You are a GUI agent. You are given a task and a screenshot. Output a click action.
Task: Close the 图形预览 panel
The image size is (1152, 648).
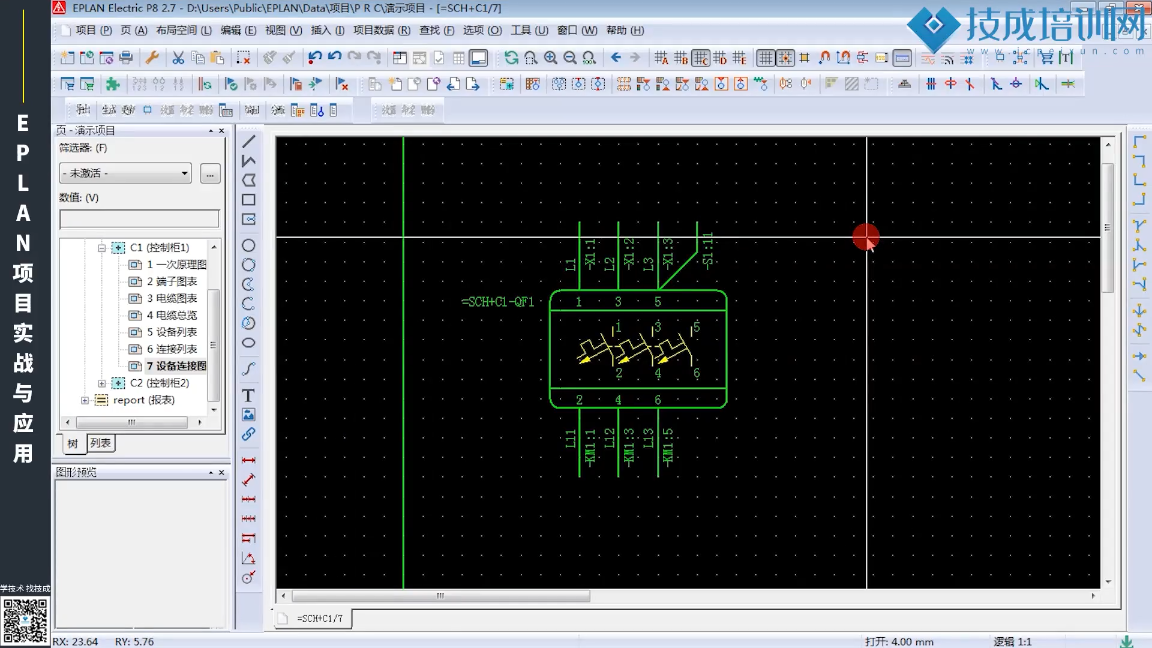tap(221, 472)
